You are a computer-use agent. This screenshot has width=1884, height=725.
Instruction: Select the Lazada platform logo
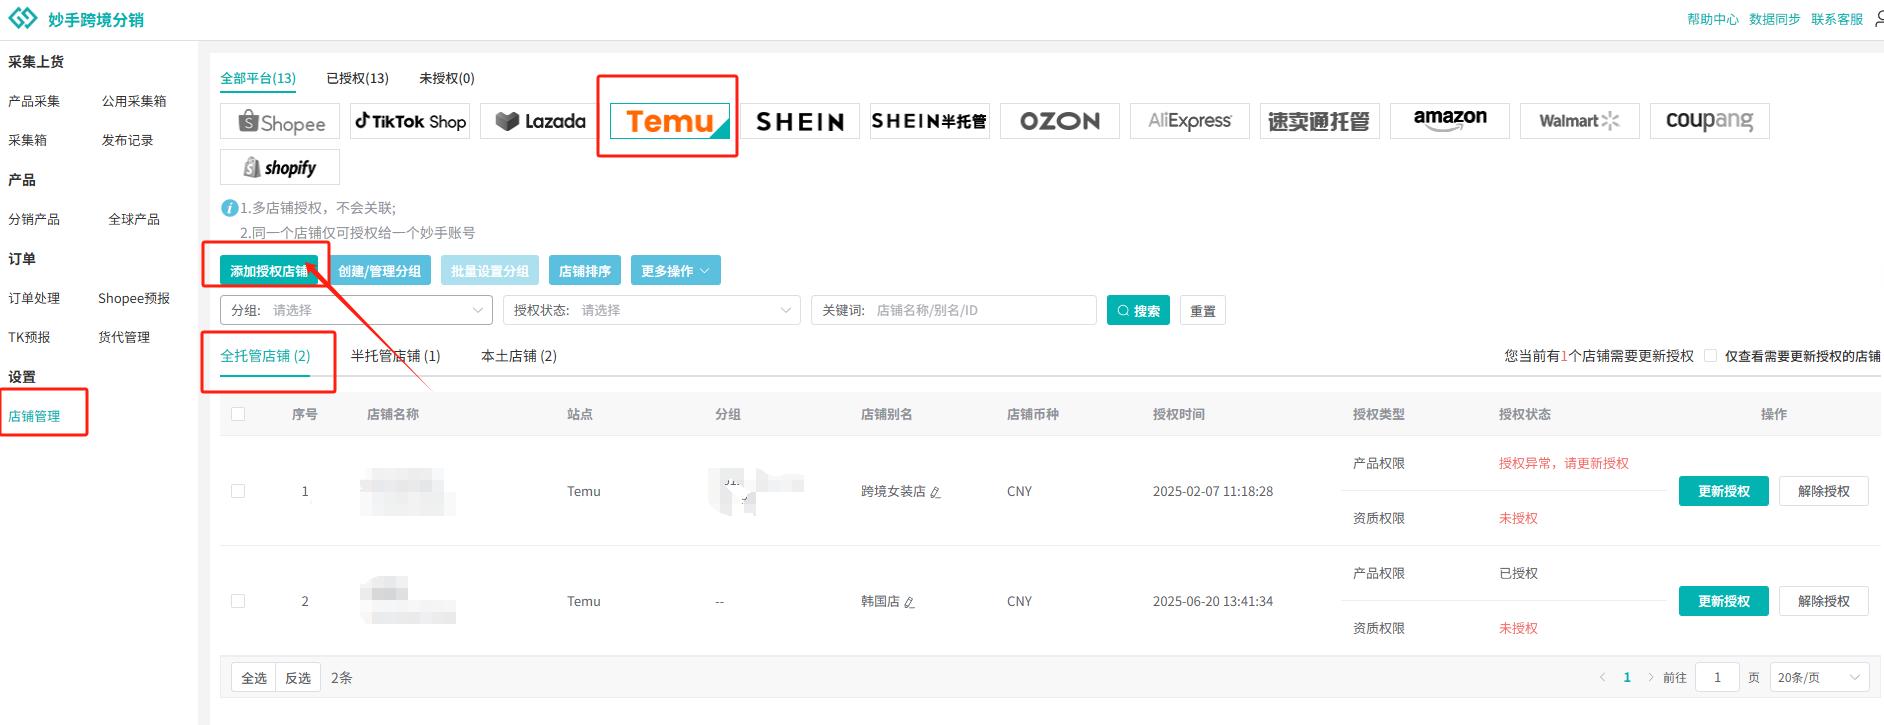[540, 121]
